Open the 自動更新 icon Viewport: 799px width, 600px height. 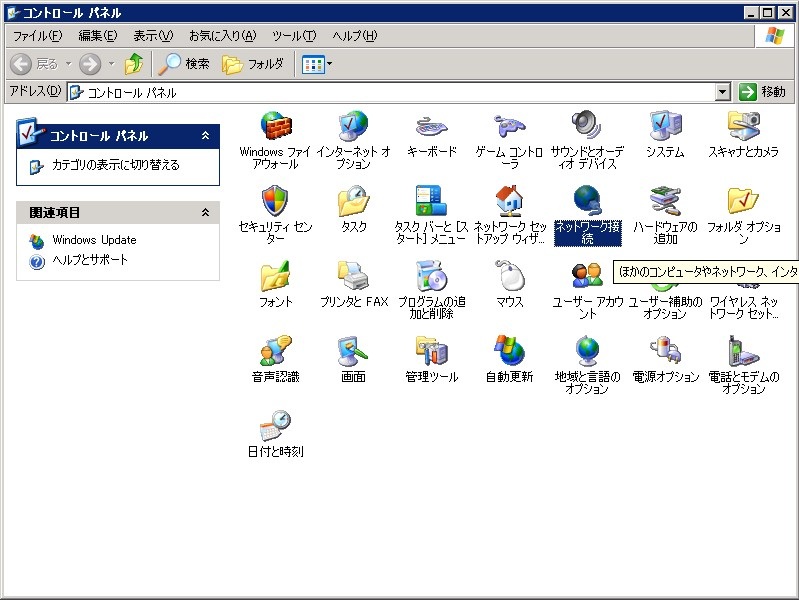[x=509, y=351]
